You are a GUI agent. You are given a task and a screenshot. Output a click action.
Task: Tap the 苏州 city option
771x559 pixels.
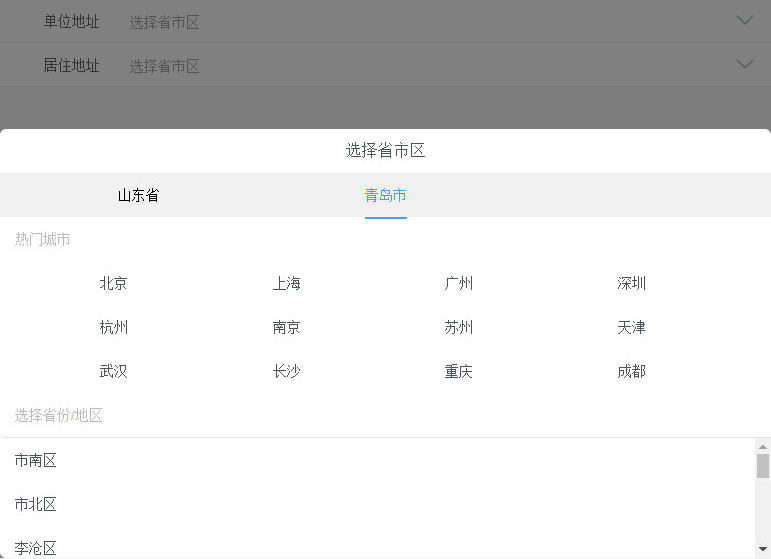[459, 327]
